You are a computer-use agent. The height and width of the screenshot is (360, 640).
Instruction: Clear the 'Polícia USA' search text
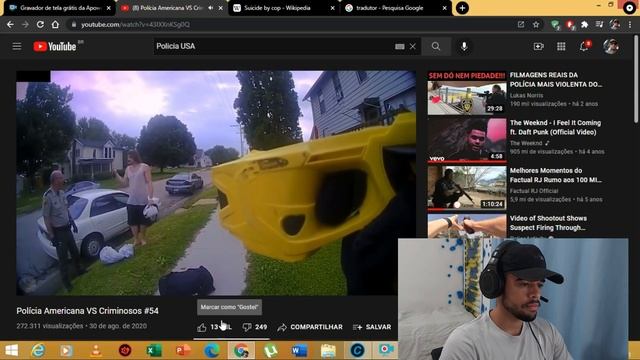(x=413, y=47)
